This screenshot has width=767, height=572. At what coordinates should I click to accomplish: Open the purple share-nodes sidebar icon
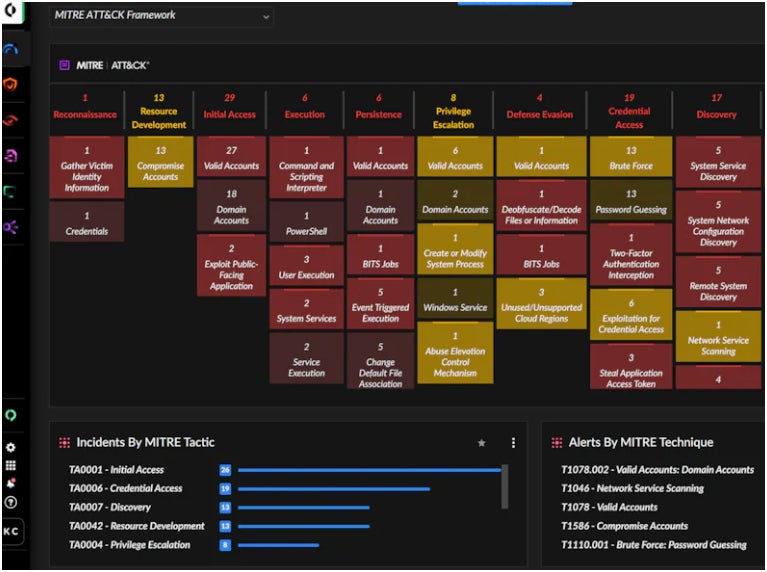11,227
